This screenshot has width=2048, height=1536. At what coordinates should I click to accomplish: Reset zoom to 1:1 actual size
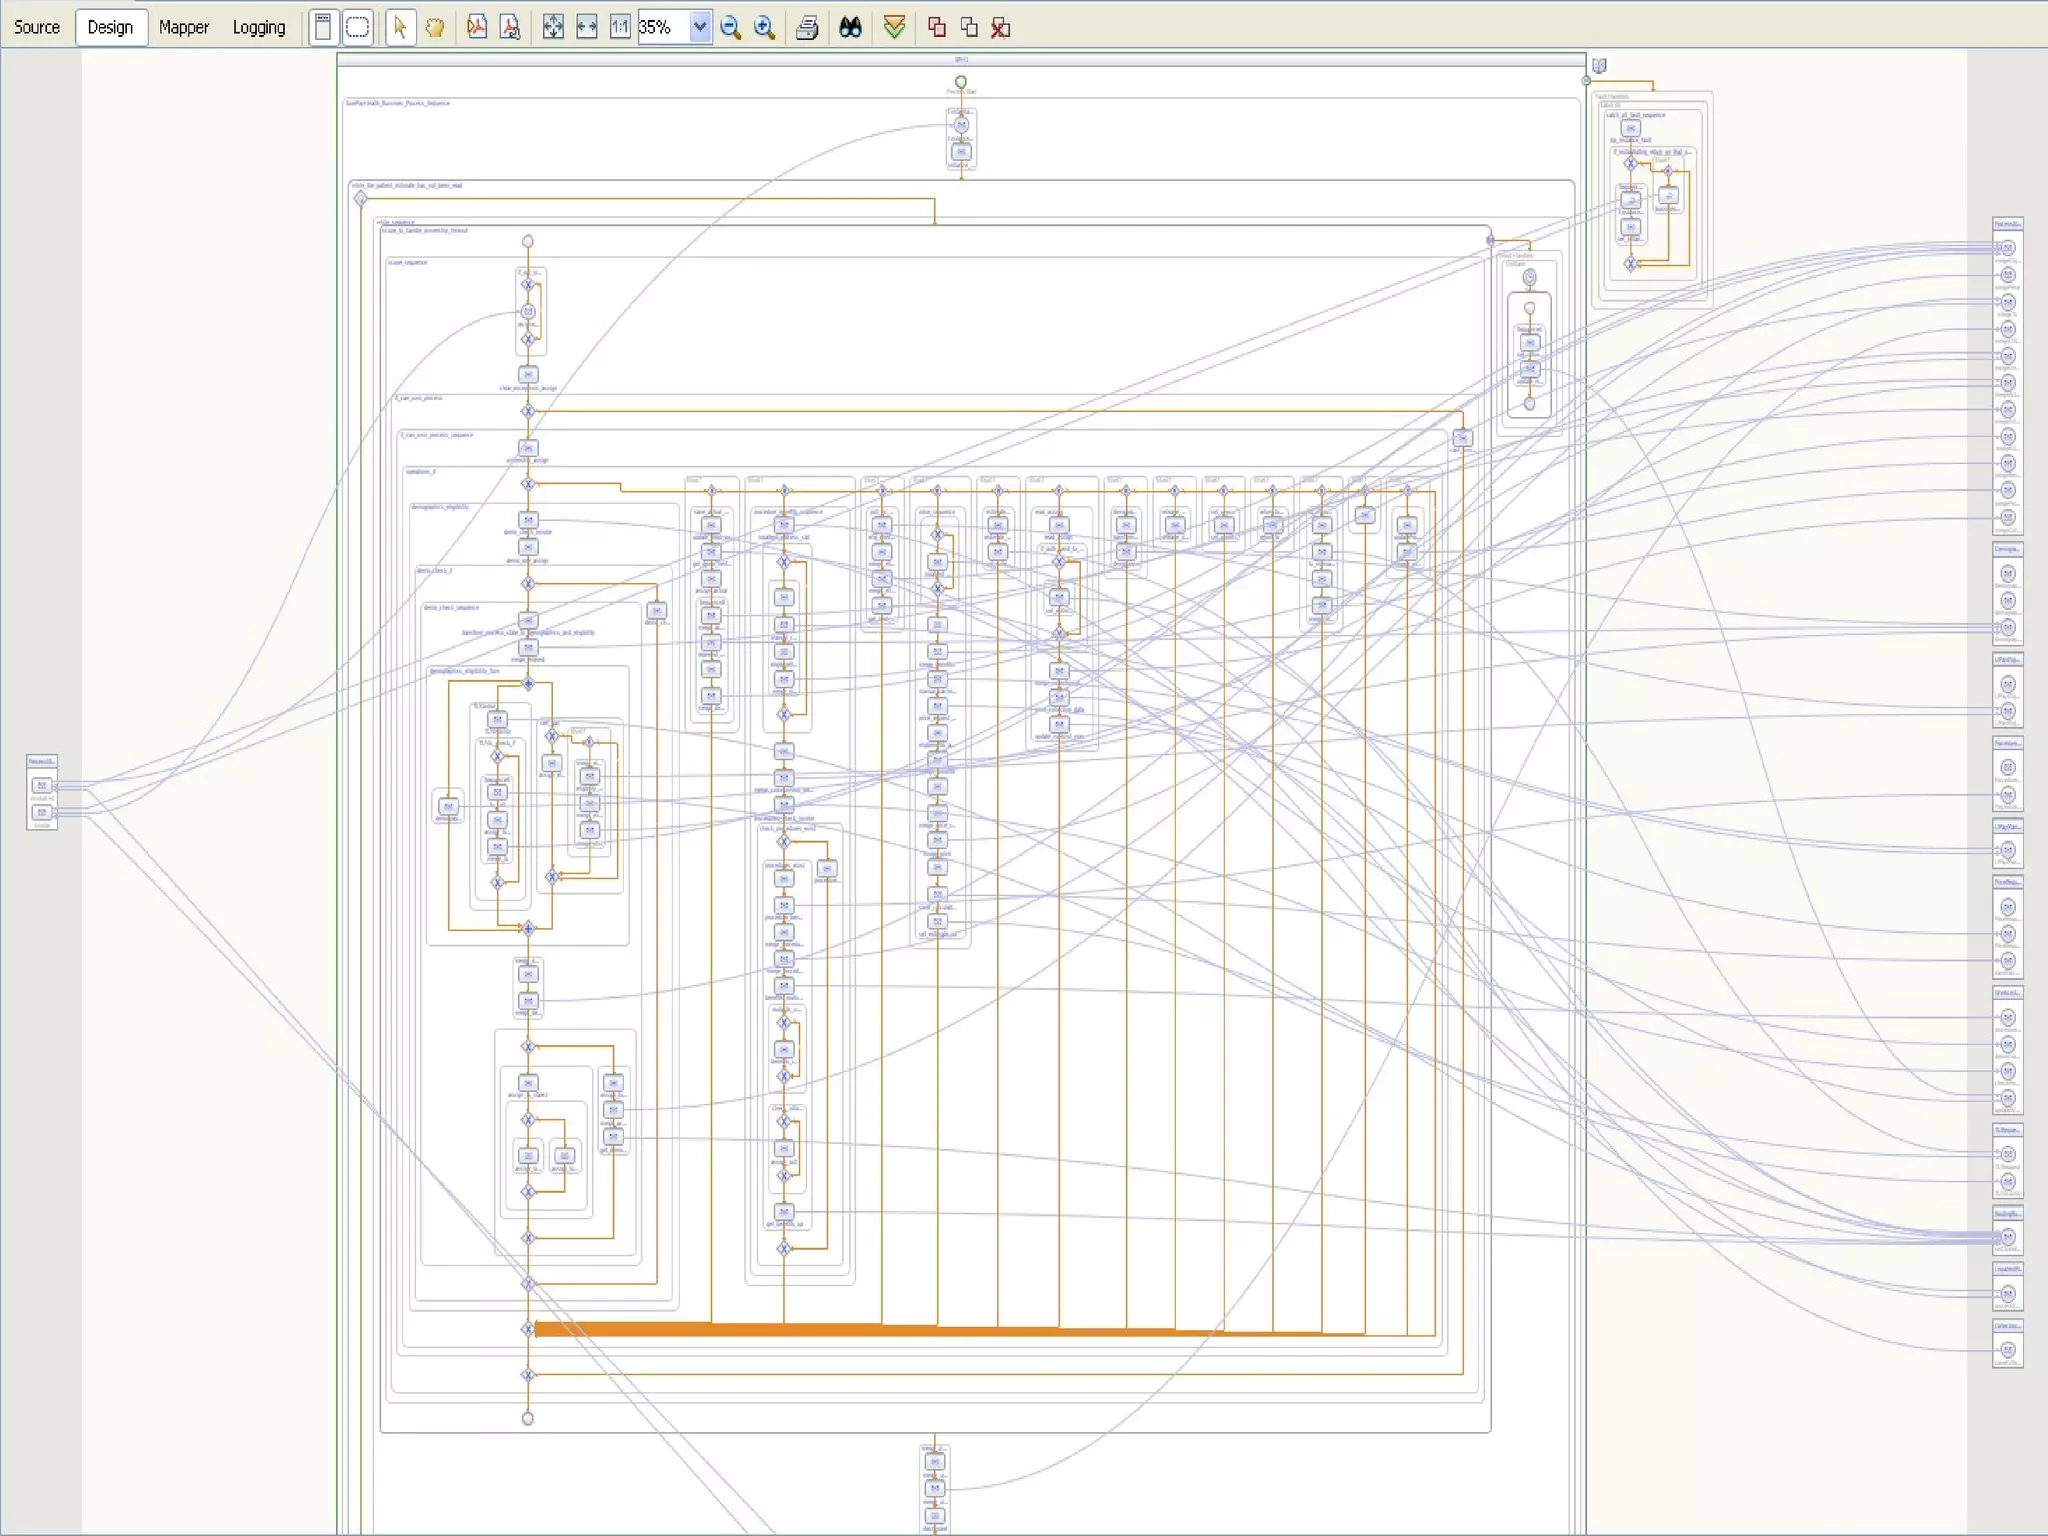620,27
